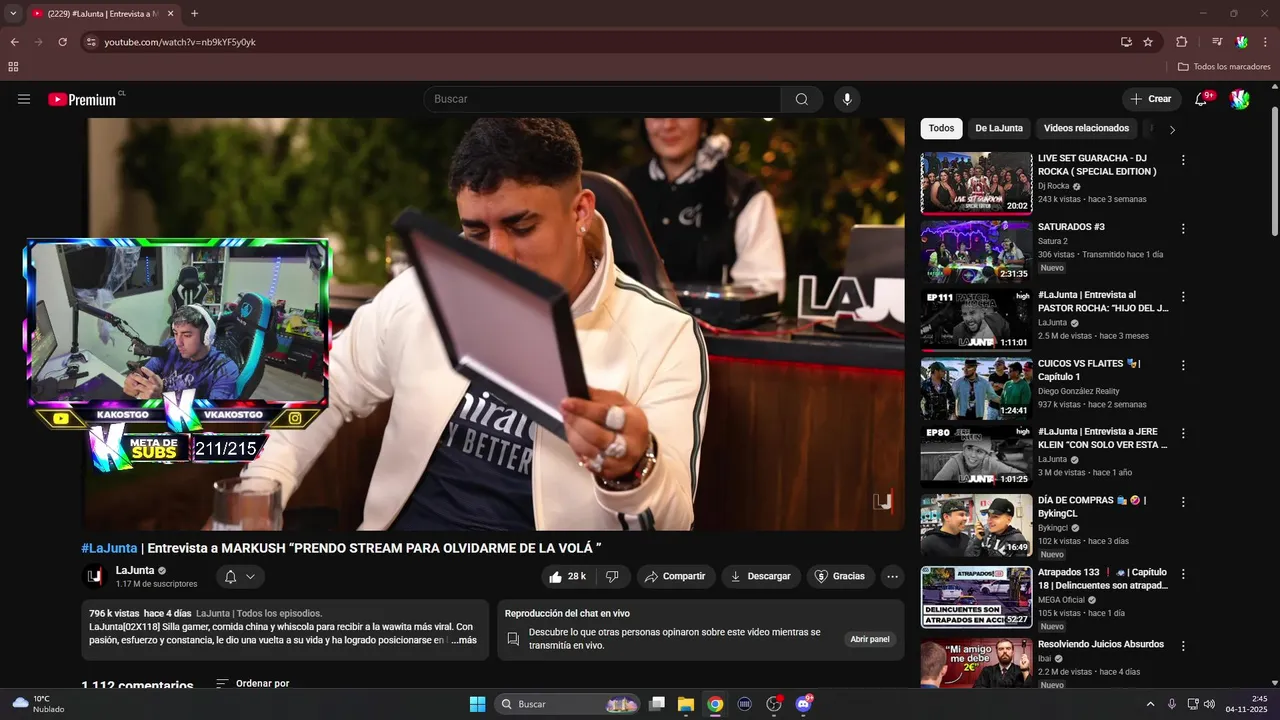
Task: Show hidden system tray icons chevron
Action: coord(1150,704)
